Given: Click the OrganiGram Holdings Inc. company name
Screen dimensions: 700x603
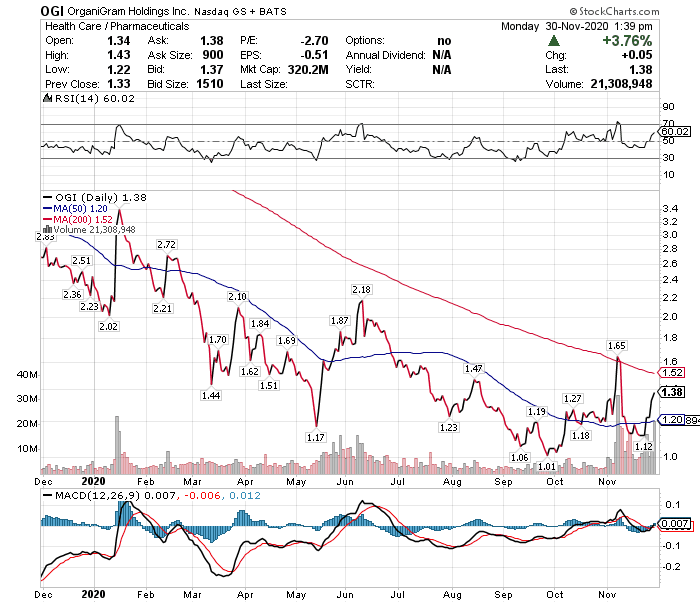Looking at the screenshot, I should (128, 11).
